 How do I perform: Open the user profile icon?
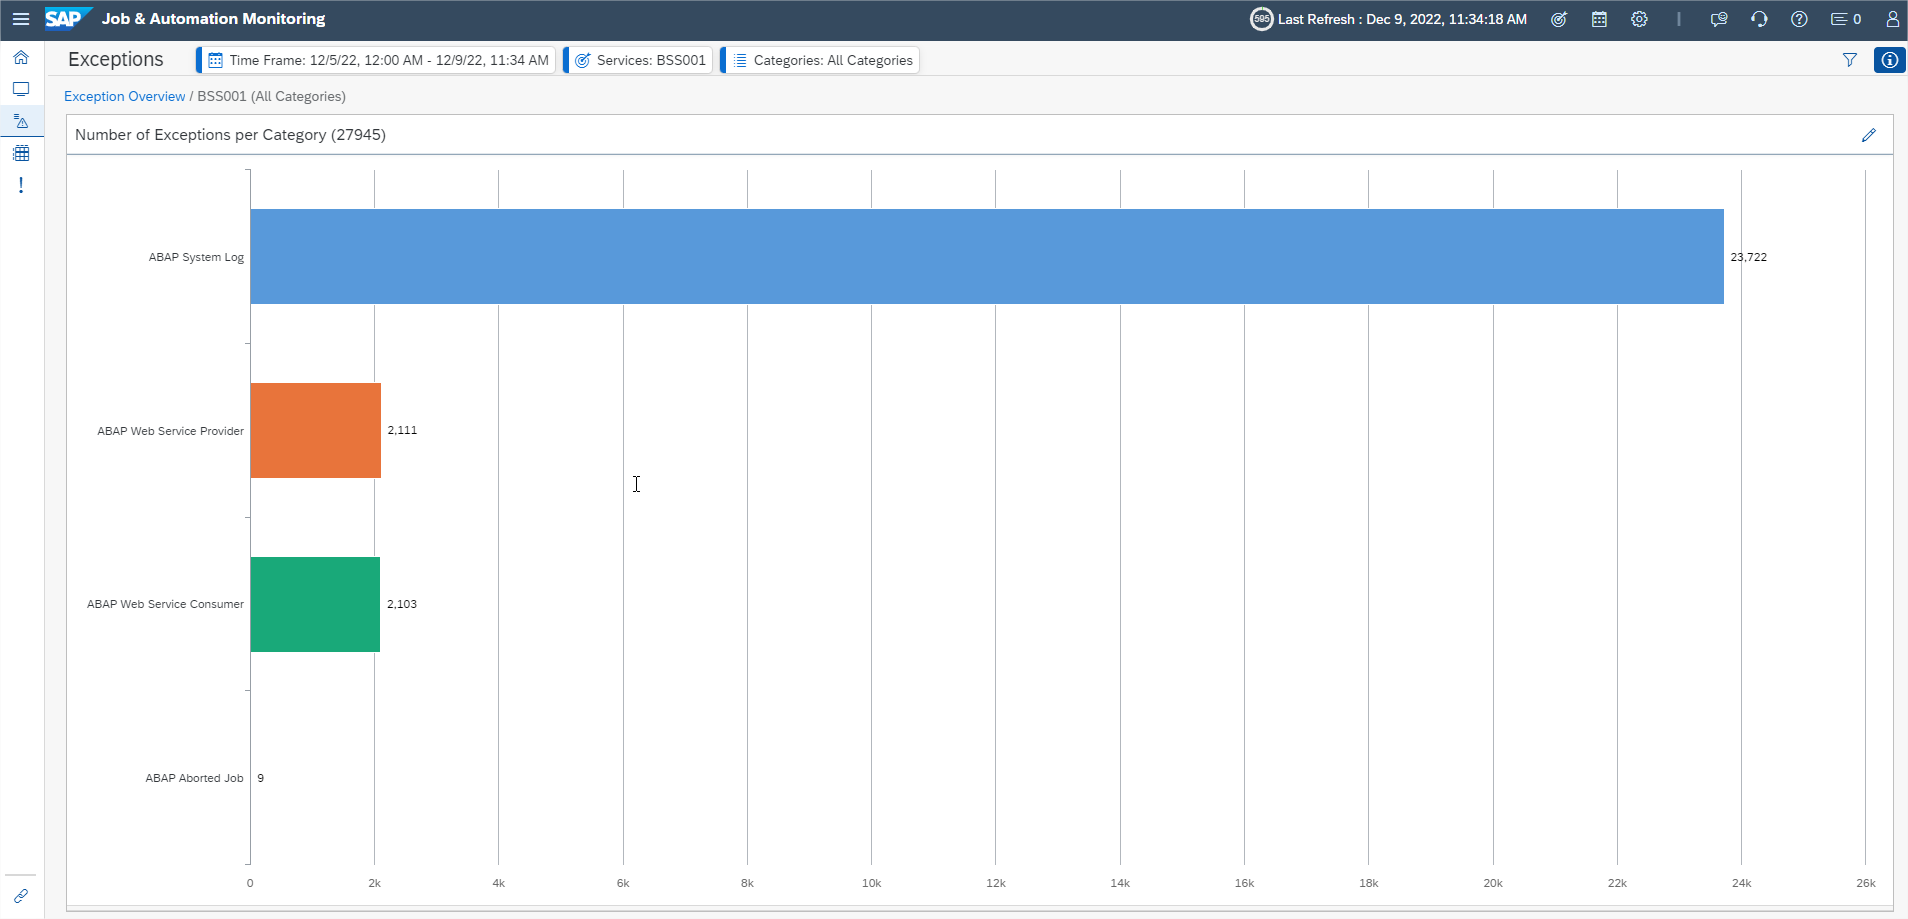[x=1892, y=19]
